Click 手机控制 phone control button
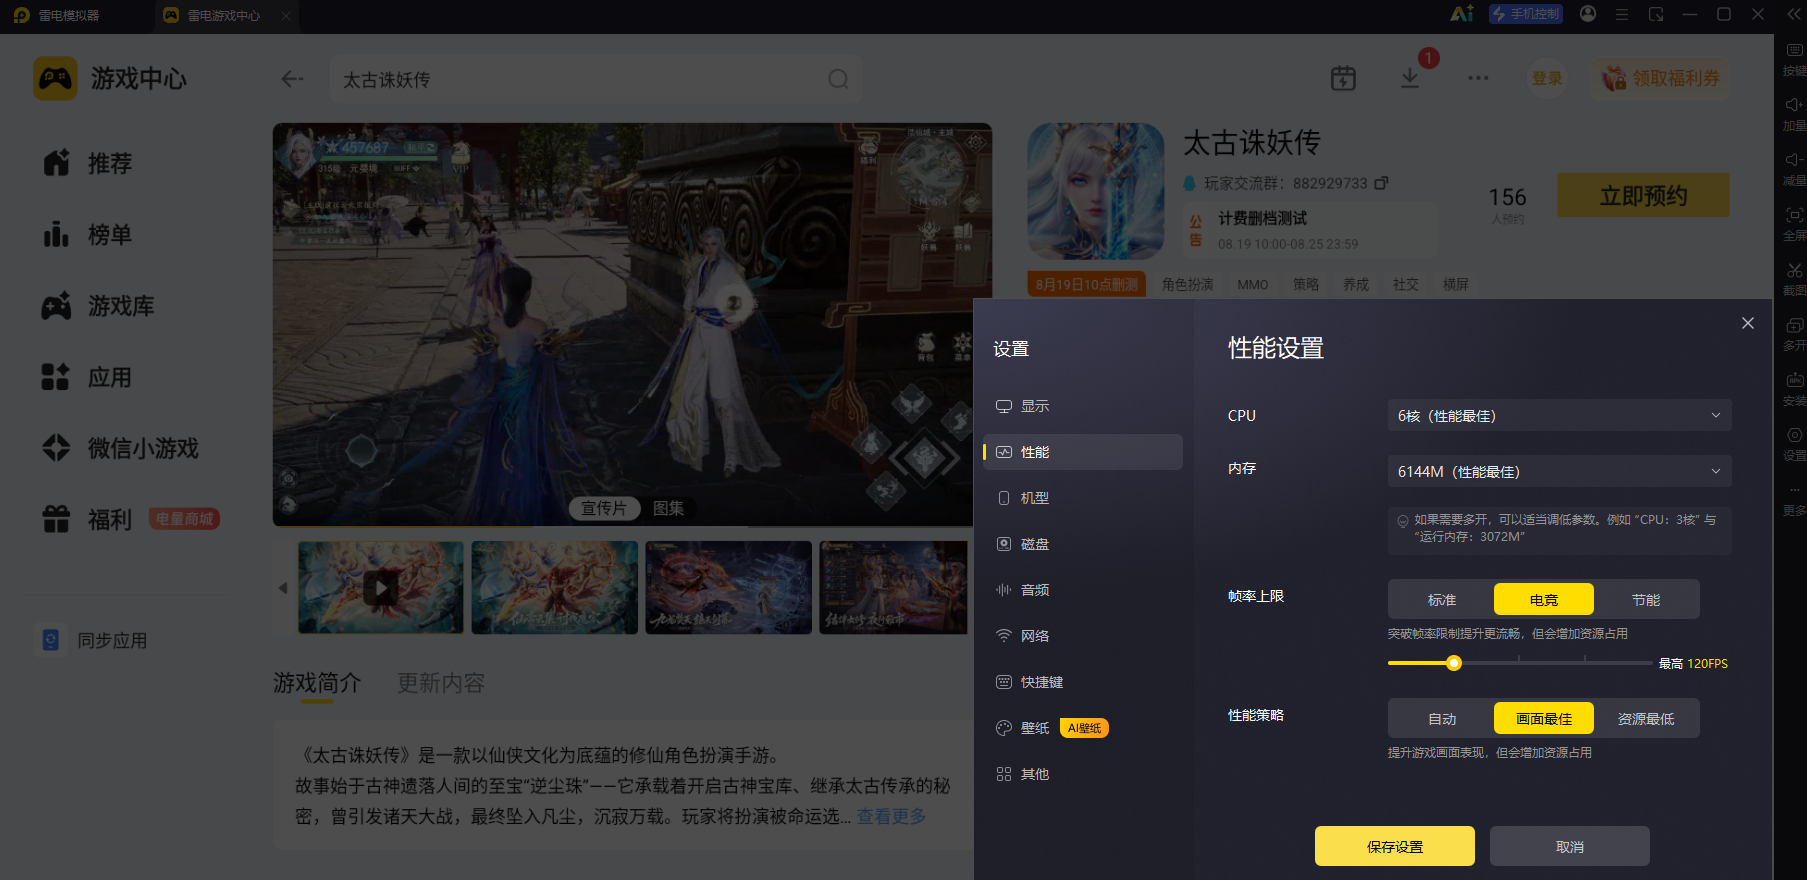This screenshot has width=1807, height=880. (x=1526, y=14)
